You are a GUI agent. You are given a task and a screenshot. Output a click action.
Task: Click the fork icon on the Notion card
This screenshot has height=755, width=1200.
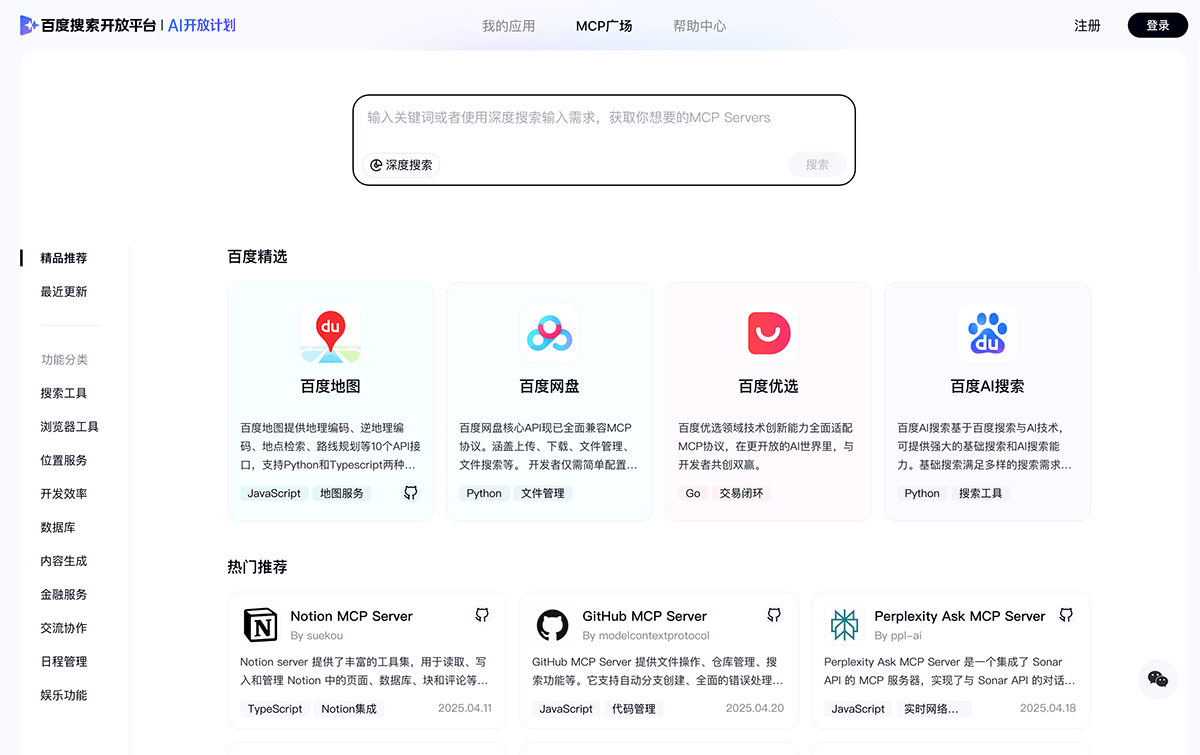[x=481, y=614]
